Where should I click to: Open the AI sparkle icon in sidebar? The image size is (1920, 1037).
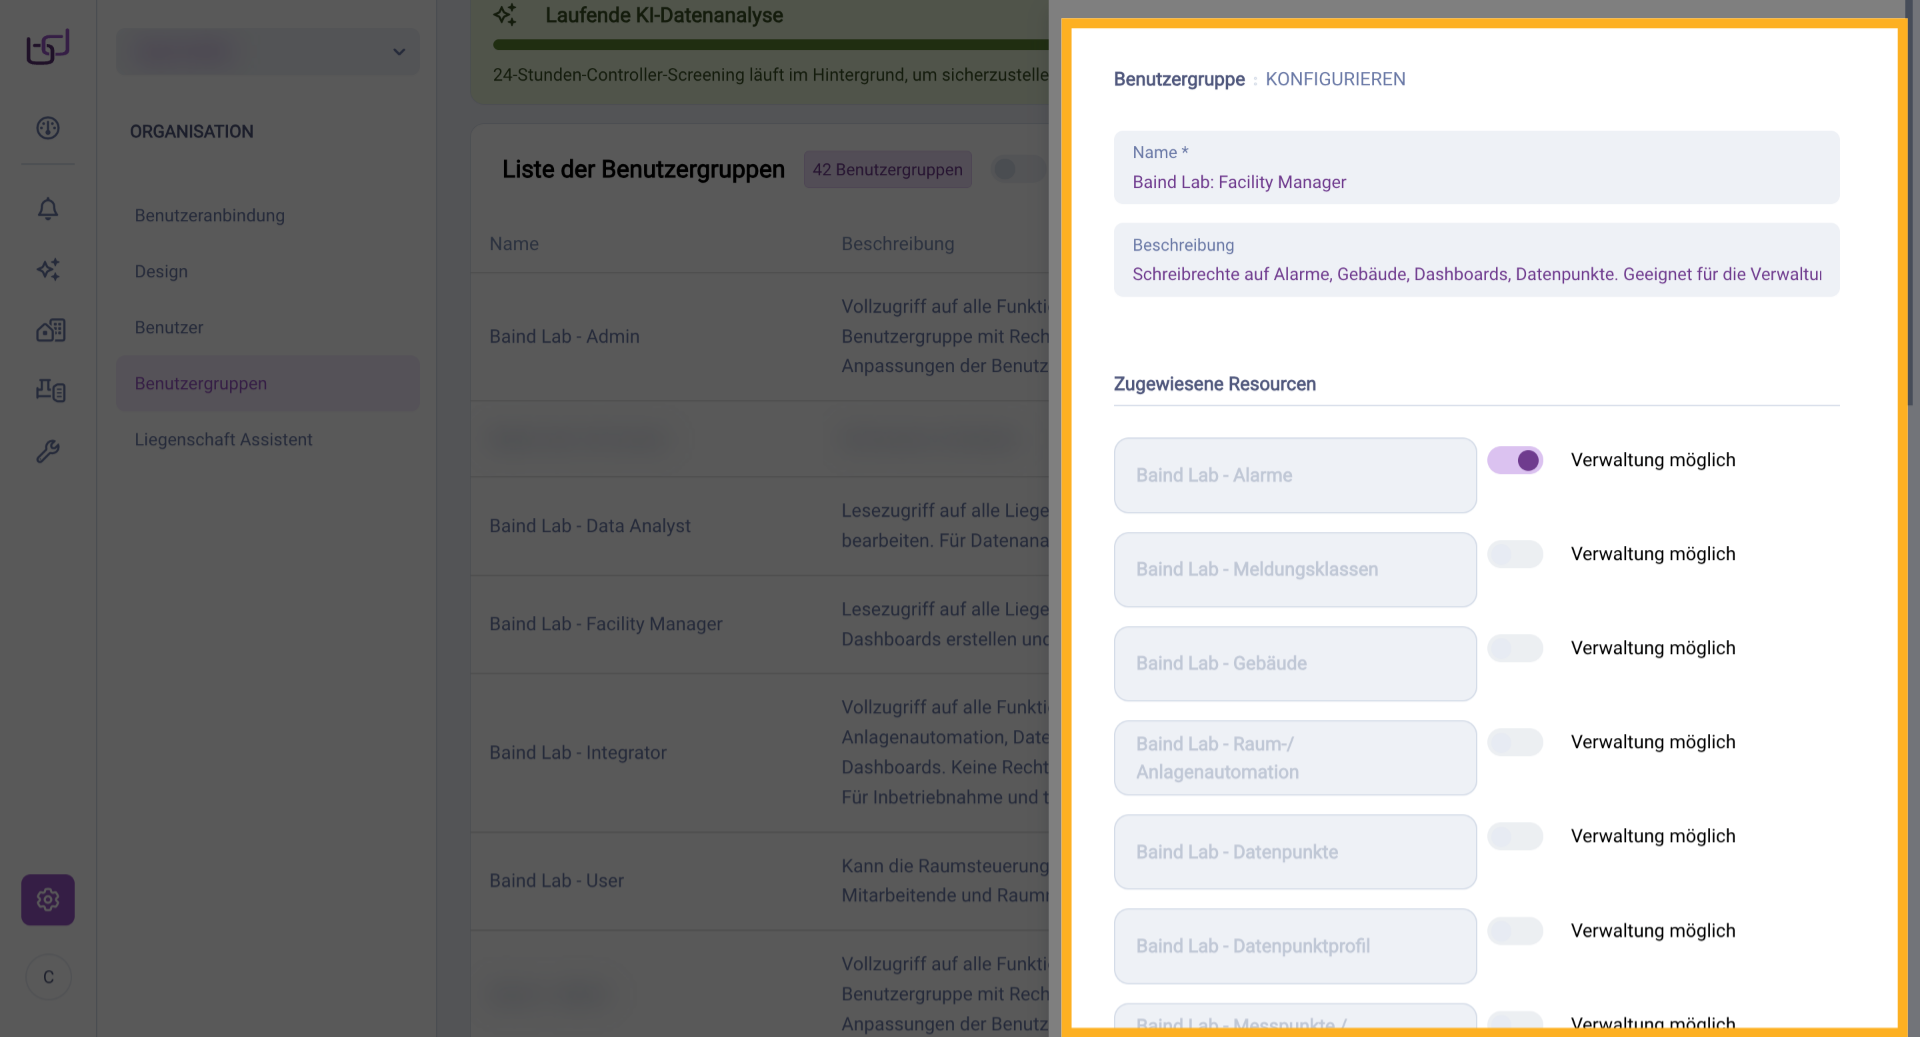(48, 269)
